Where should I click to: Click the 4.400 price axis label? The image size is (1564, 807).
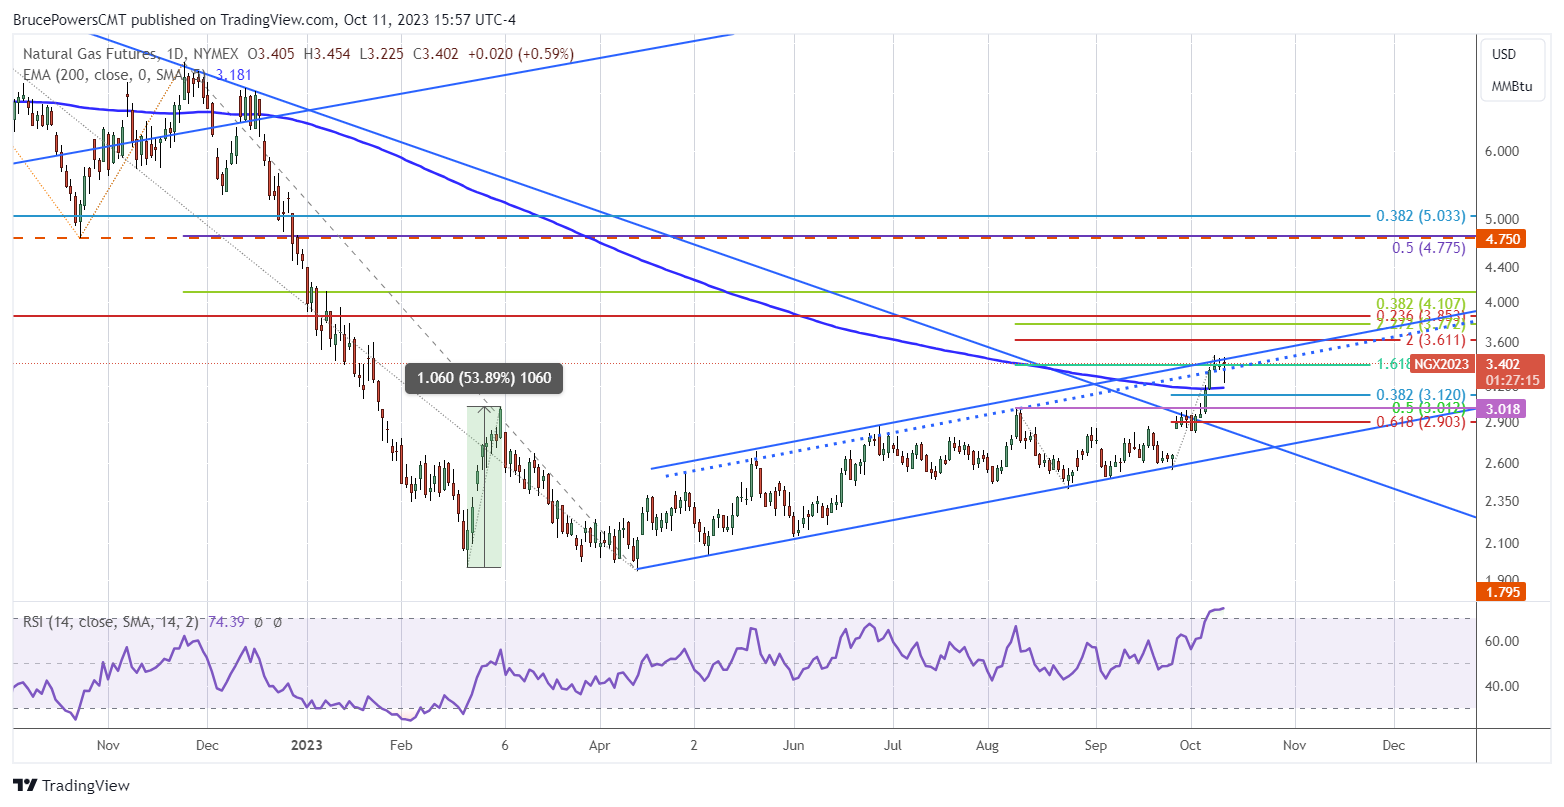click(1504, 267)
